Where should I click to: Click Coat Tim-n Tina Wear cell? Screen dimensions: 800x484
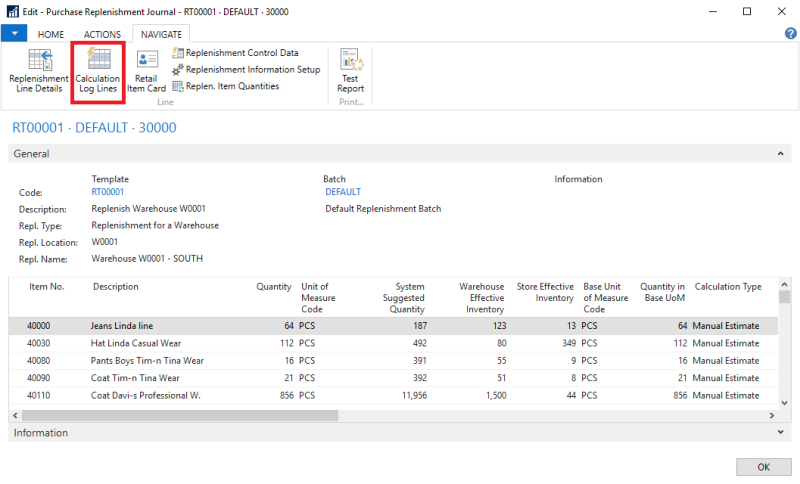click(x=135, y=378)
